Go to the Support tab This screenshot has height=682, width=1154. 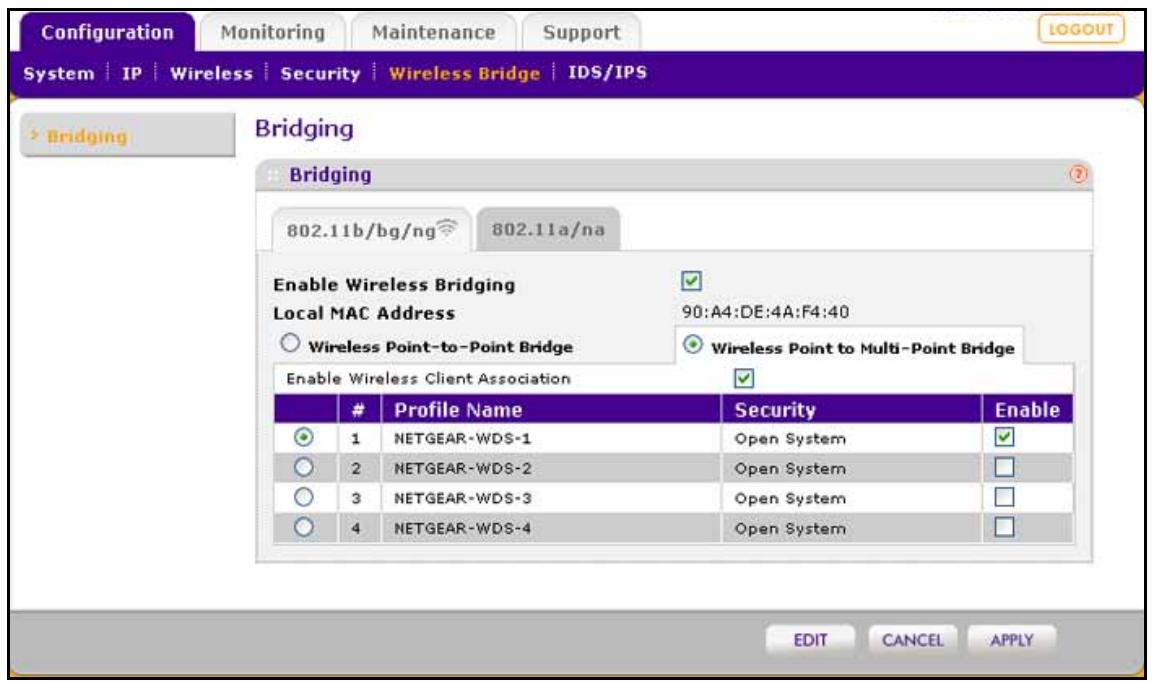tap(581, 32)
